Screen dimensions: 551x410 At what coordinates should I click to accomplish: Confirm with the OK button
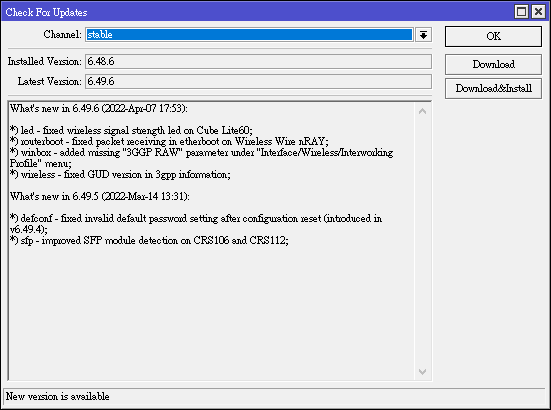click(493, 36)
